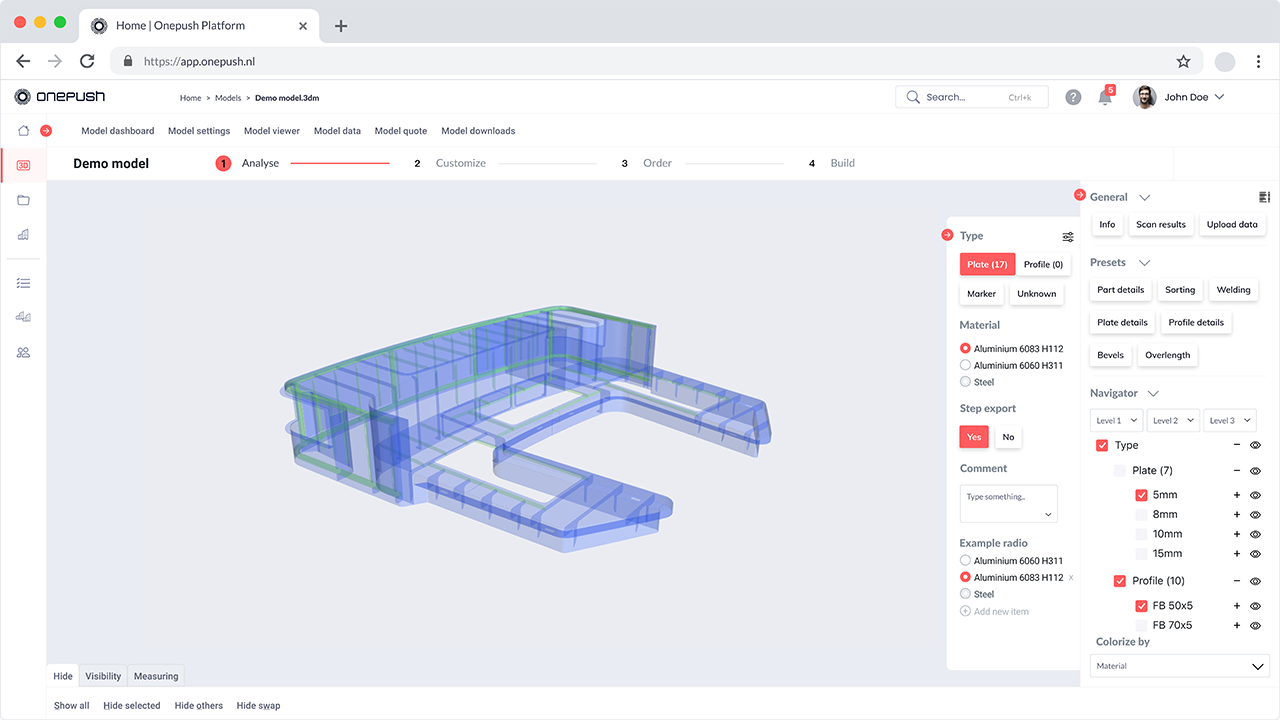
Task: Open the Level 1 navigator dropdown
Action: point(1116,421)
